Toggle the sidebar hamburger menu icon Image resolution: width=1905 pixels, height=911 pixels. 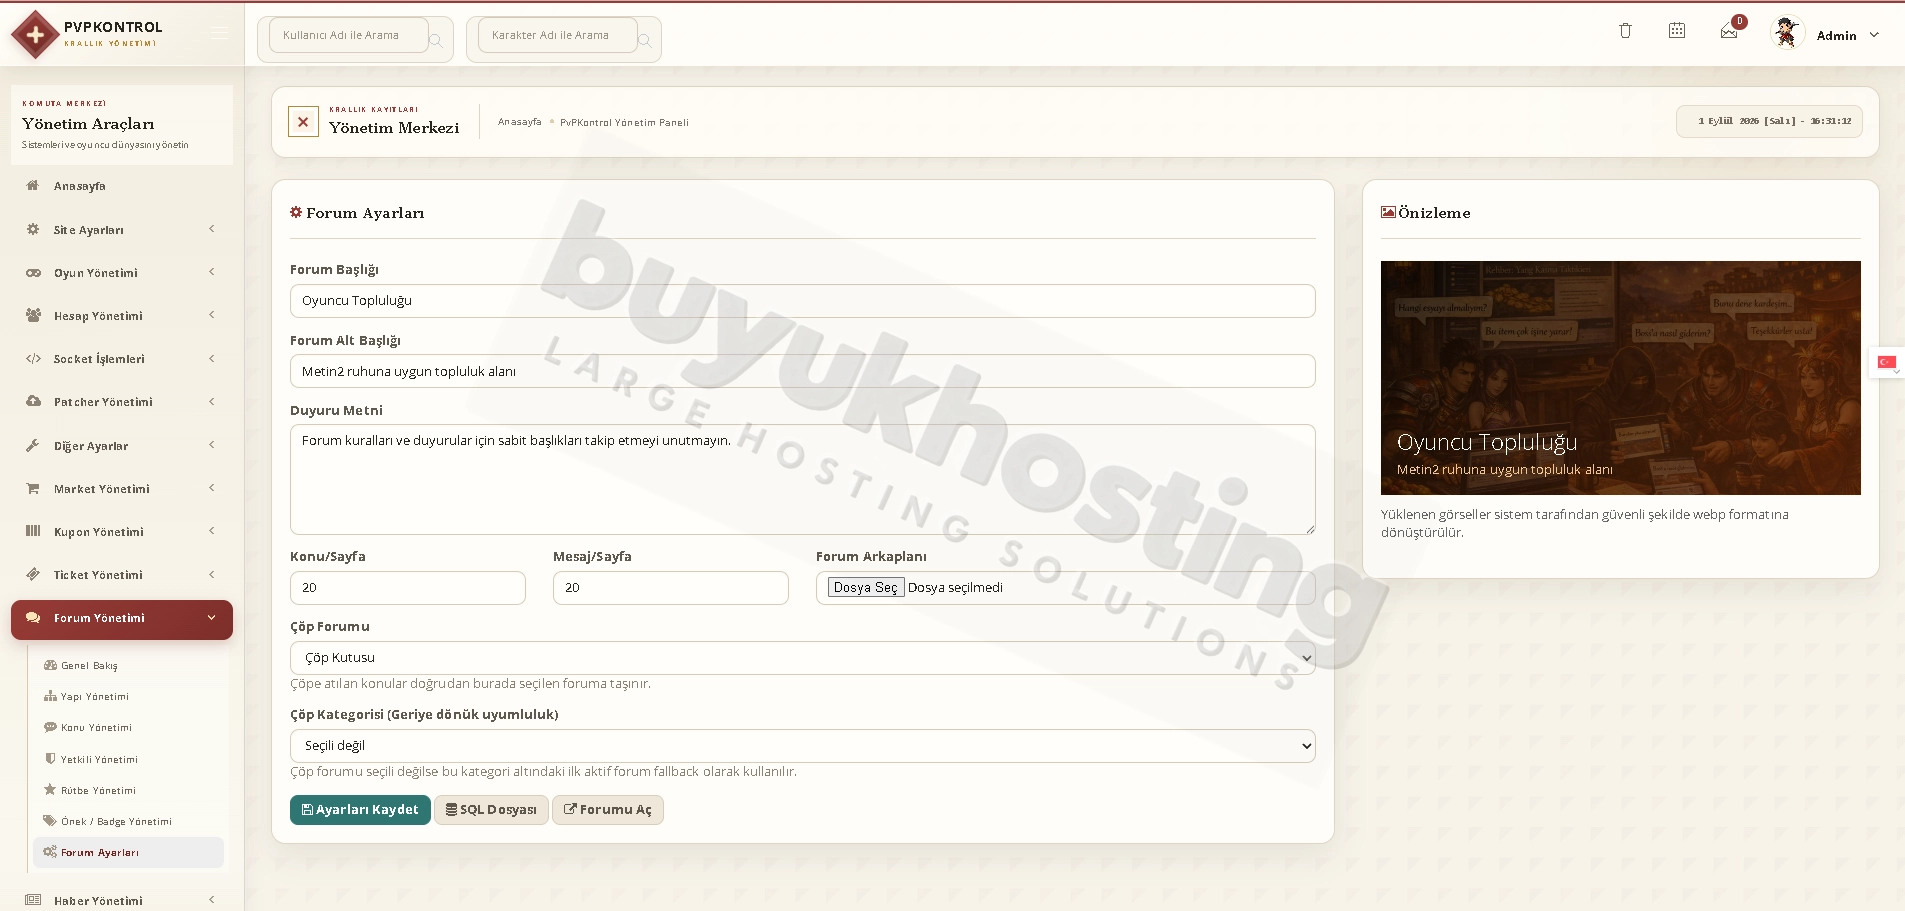pyautogui.click(x=219, y=34)
